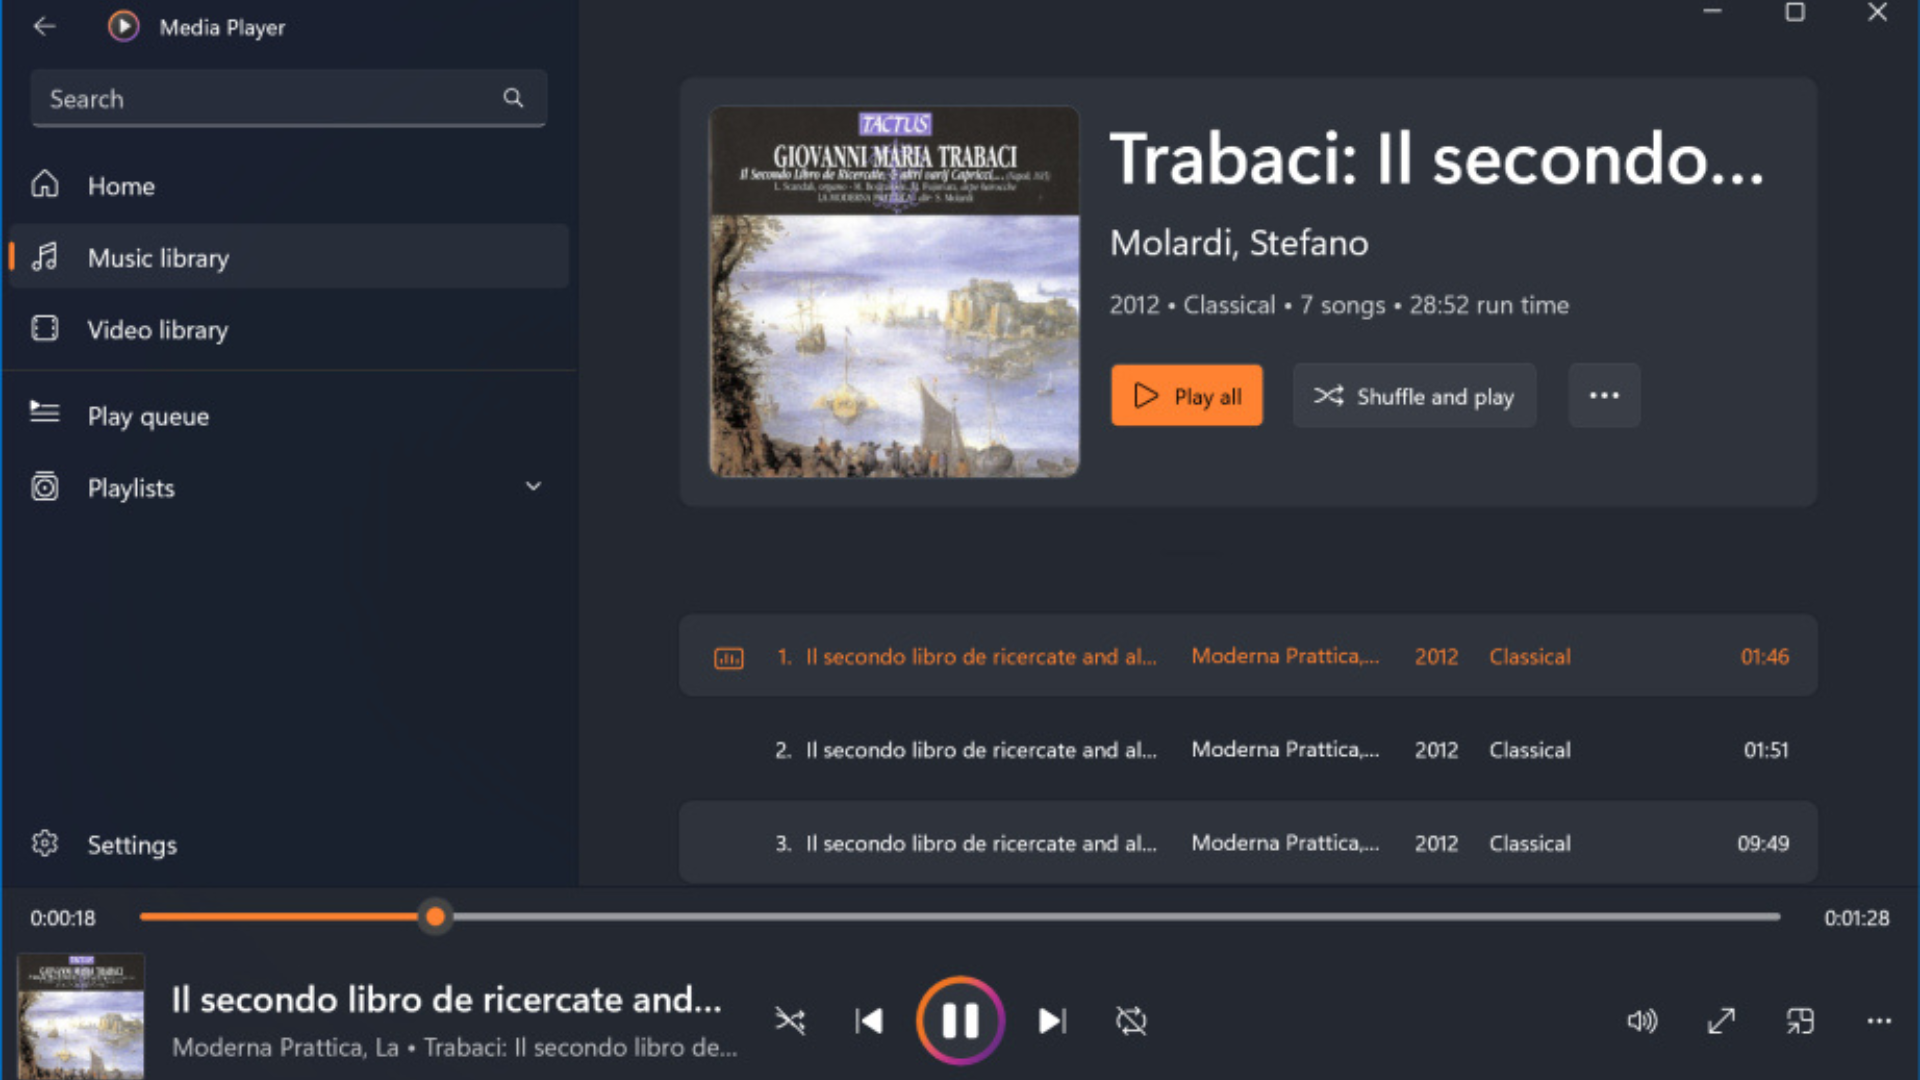Go to previous track
The height and width of the screenshot is (1080, 1920).
point(869,1021)
